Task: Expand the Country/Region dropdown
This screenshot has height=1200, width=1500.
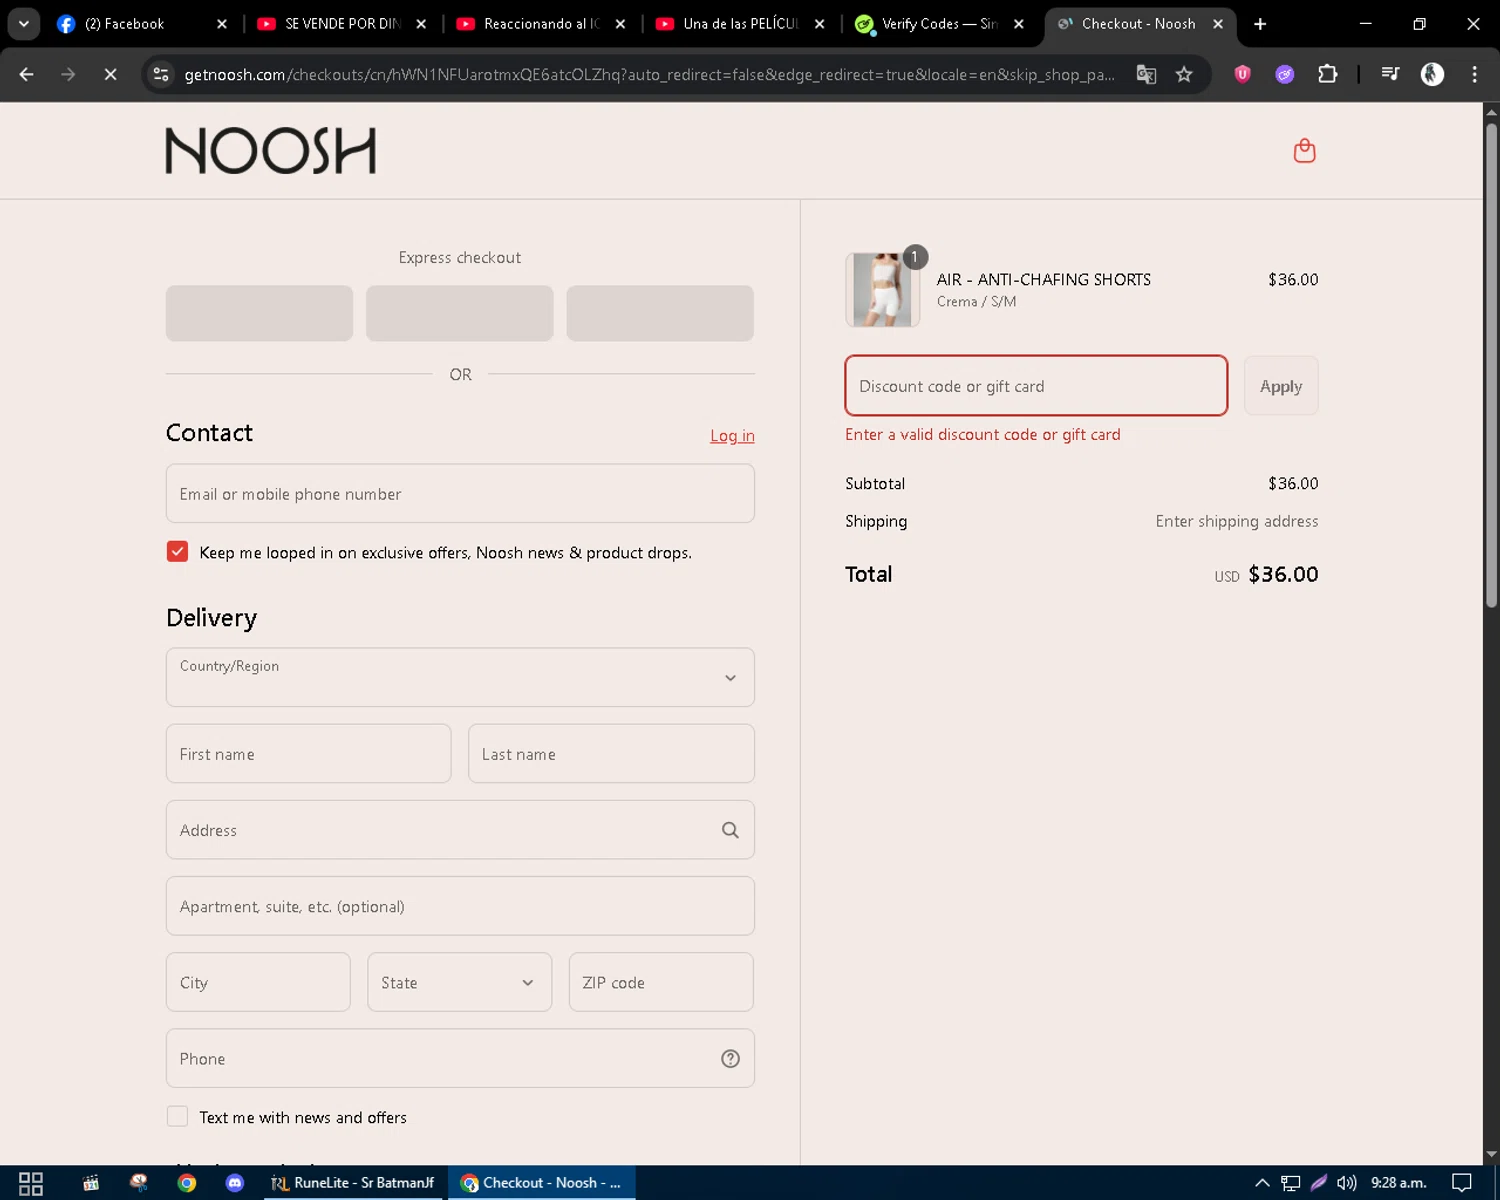Action: coord(460,677)
